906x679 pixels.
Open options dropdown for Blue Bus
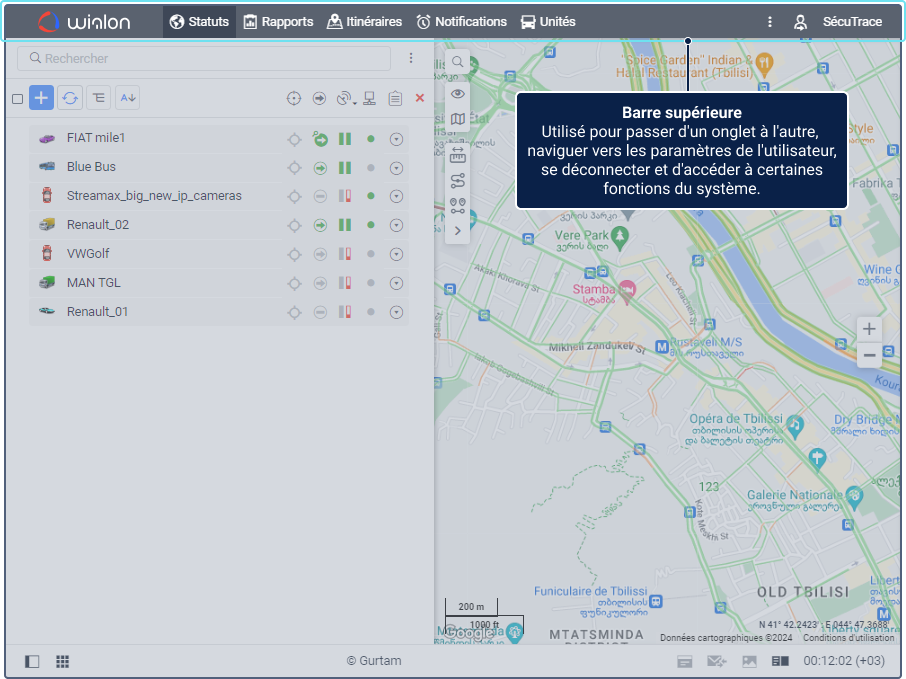(x=396, y=168)
